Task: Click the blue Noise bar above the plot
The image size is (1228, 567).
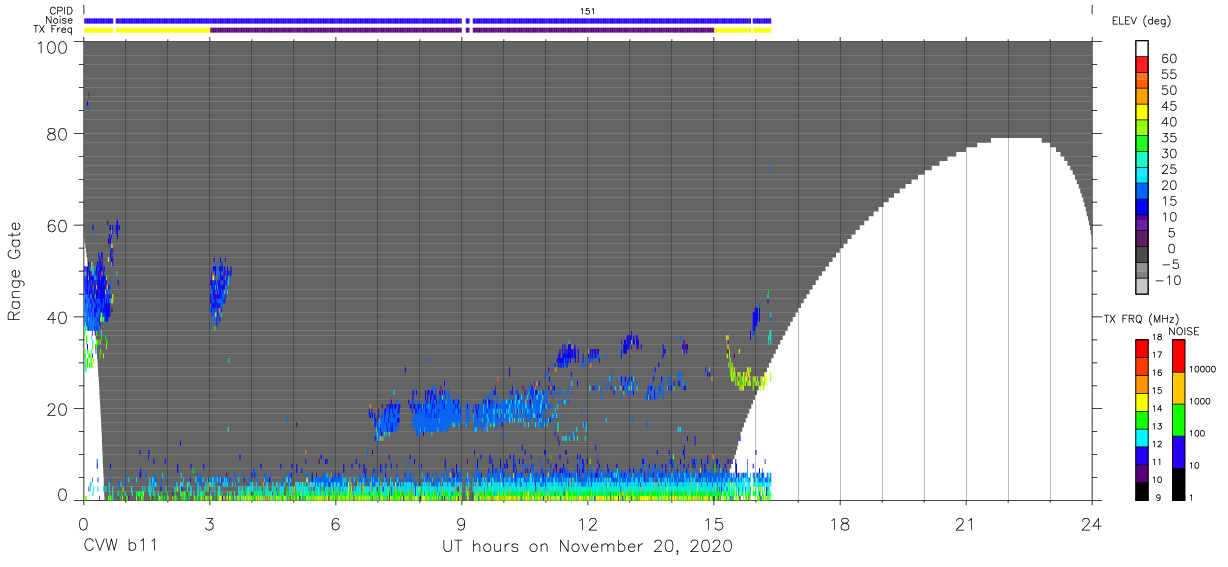Action: 428,20
